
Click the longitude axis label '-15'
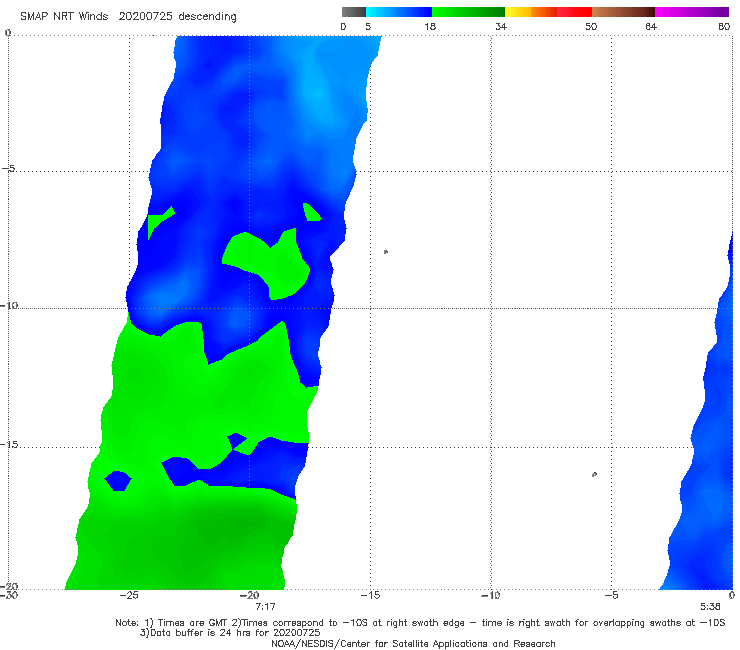370,595
